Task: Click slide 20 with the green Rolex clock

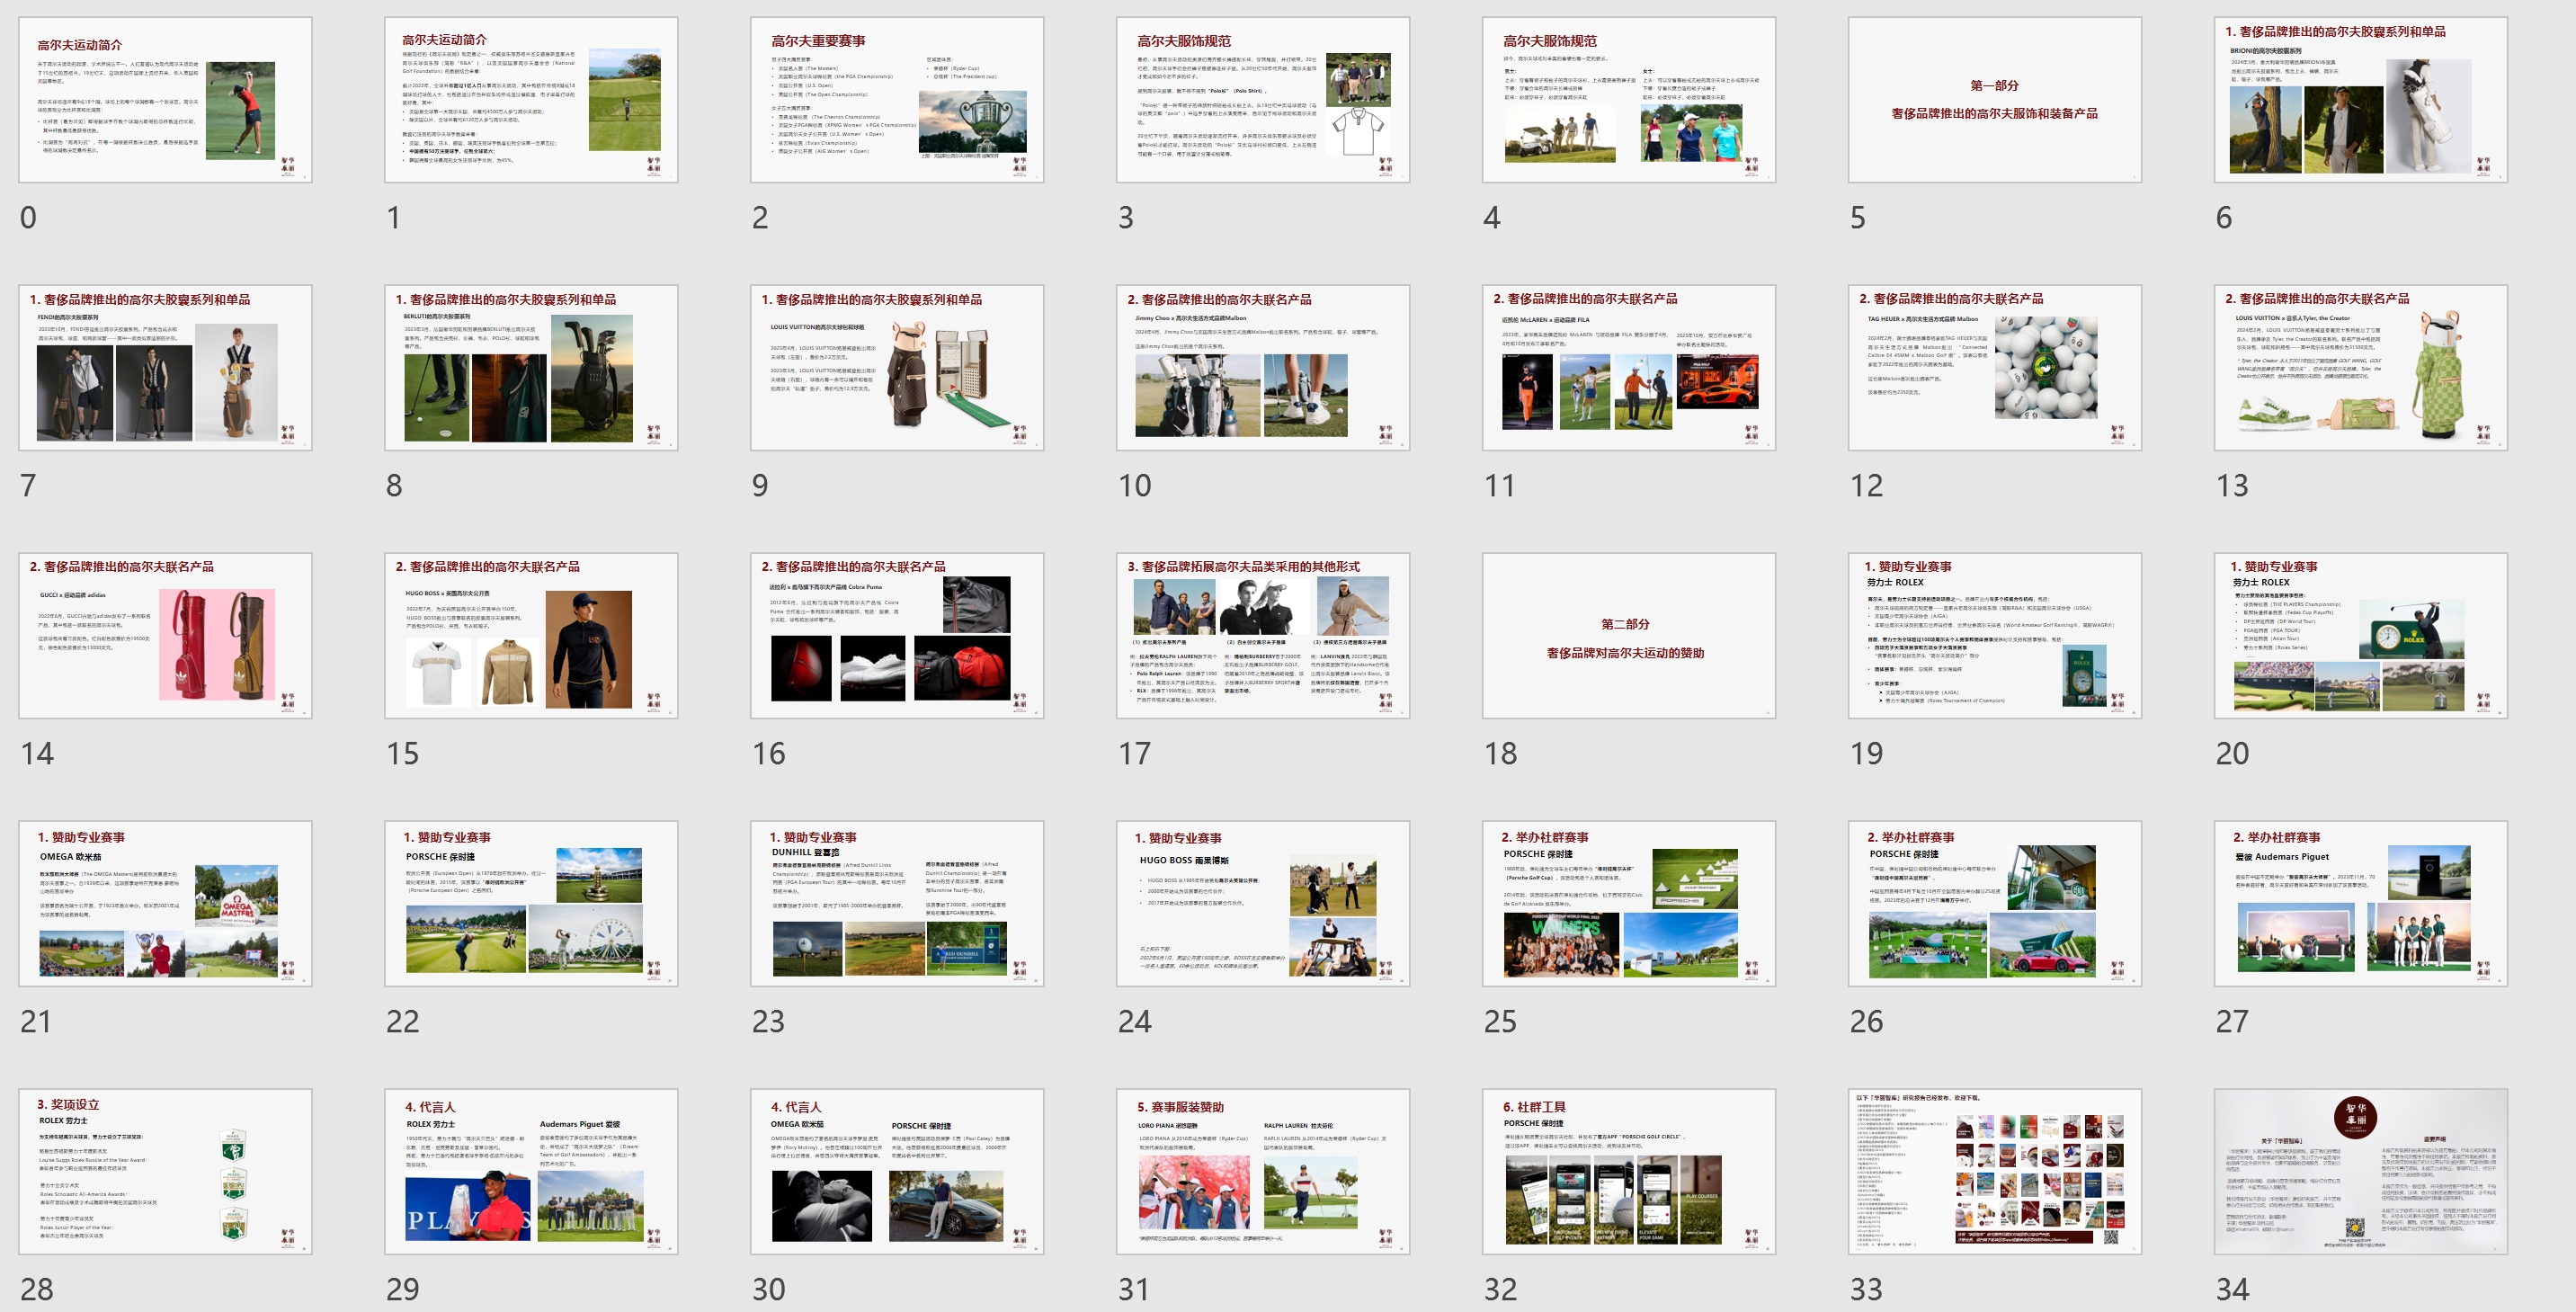Action: [2361, 635]
